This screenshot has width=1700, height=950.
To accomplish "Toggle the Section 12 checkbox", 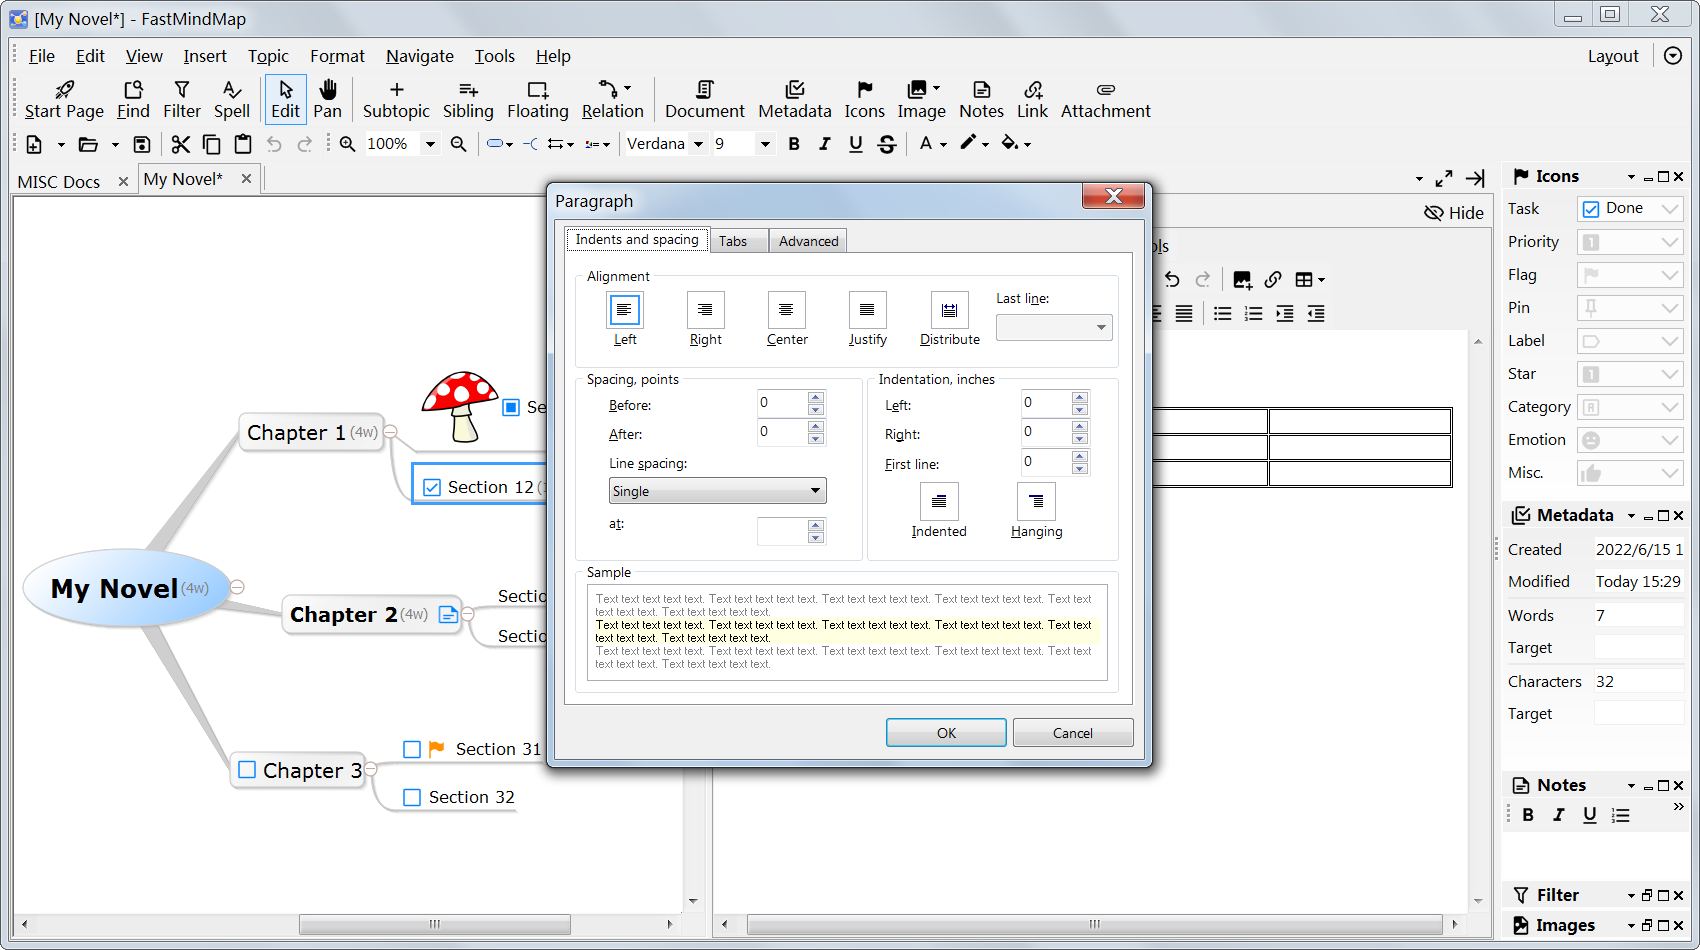I will [x=432, y=487].
